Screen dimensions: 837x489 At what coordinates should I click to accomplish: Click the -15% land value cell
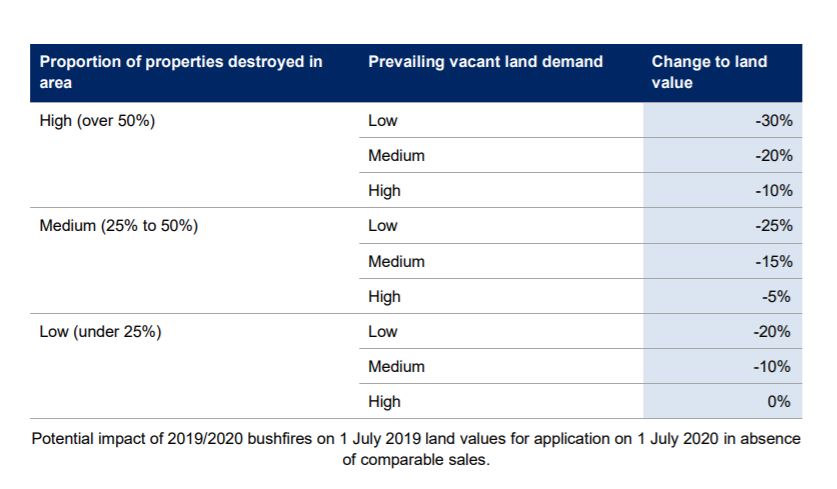[773, 262]
